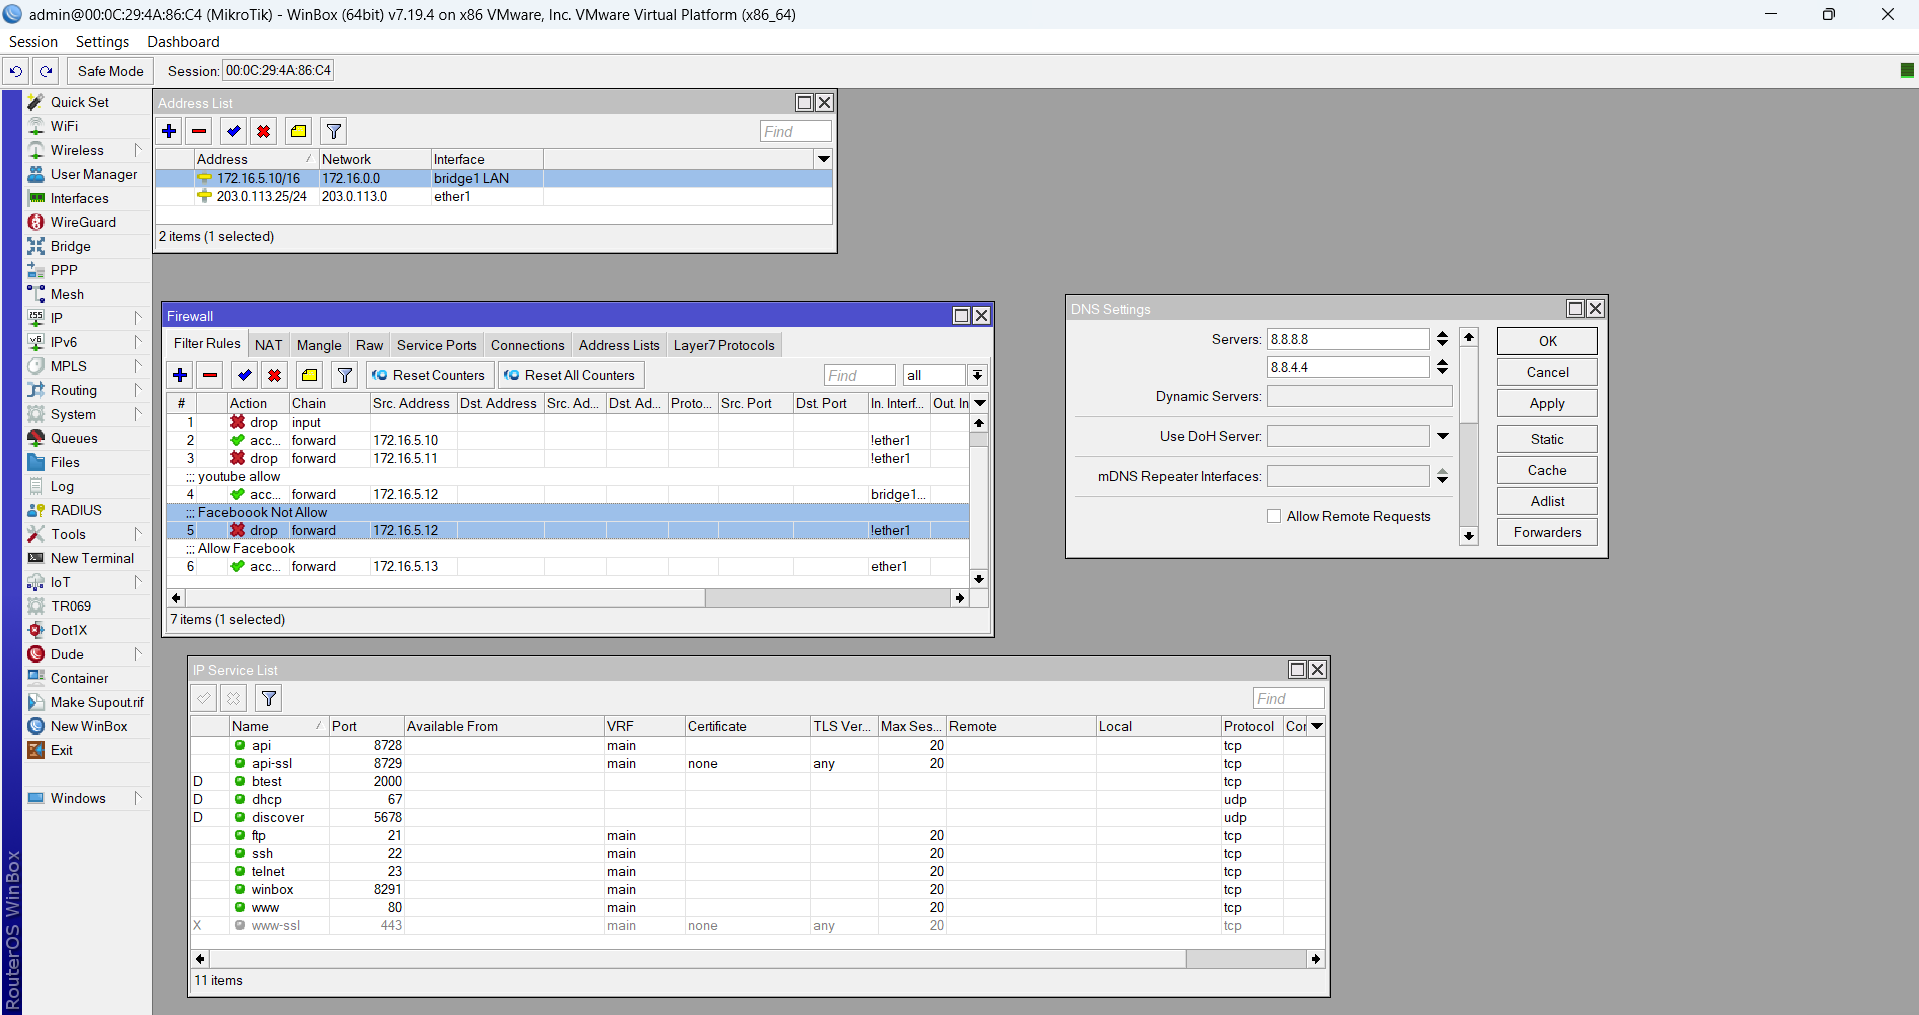The image size is (1919, 1015).
Task: Click the blue enable checkmark in Firewall toolbar
Action: (244, 375)
